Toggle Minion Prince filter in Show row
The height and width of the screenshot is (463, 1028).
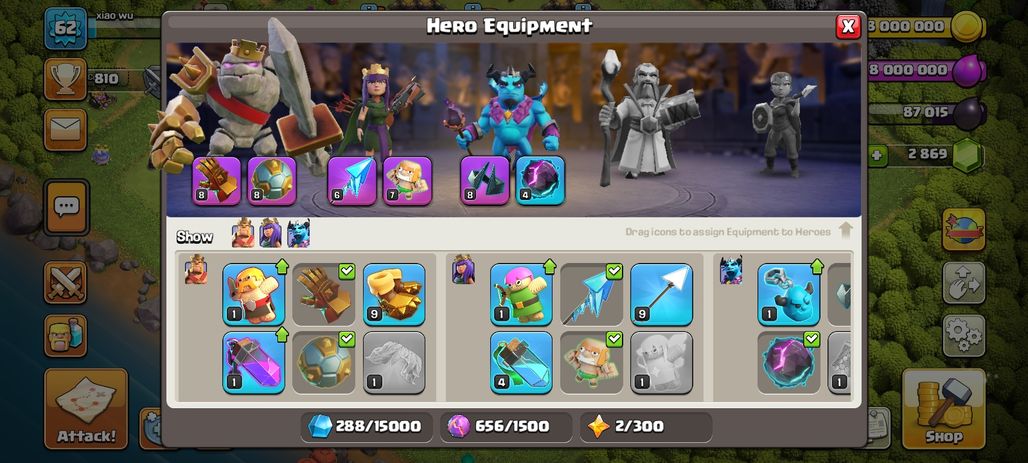pos(298,233)
